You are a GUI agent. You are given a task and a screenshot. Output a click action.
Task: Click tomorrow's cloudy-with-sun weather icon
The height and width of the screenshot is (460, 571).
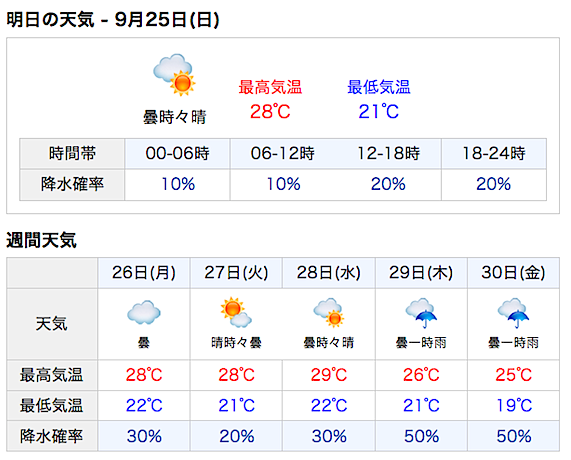pos(174,75)
